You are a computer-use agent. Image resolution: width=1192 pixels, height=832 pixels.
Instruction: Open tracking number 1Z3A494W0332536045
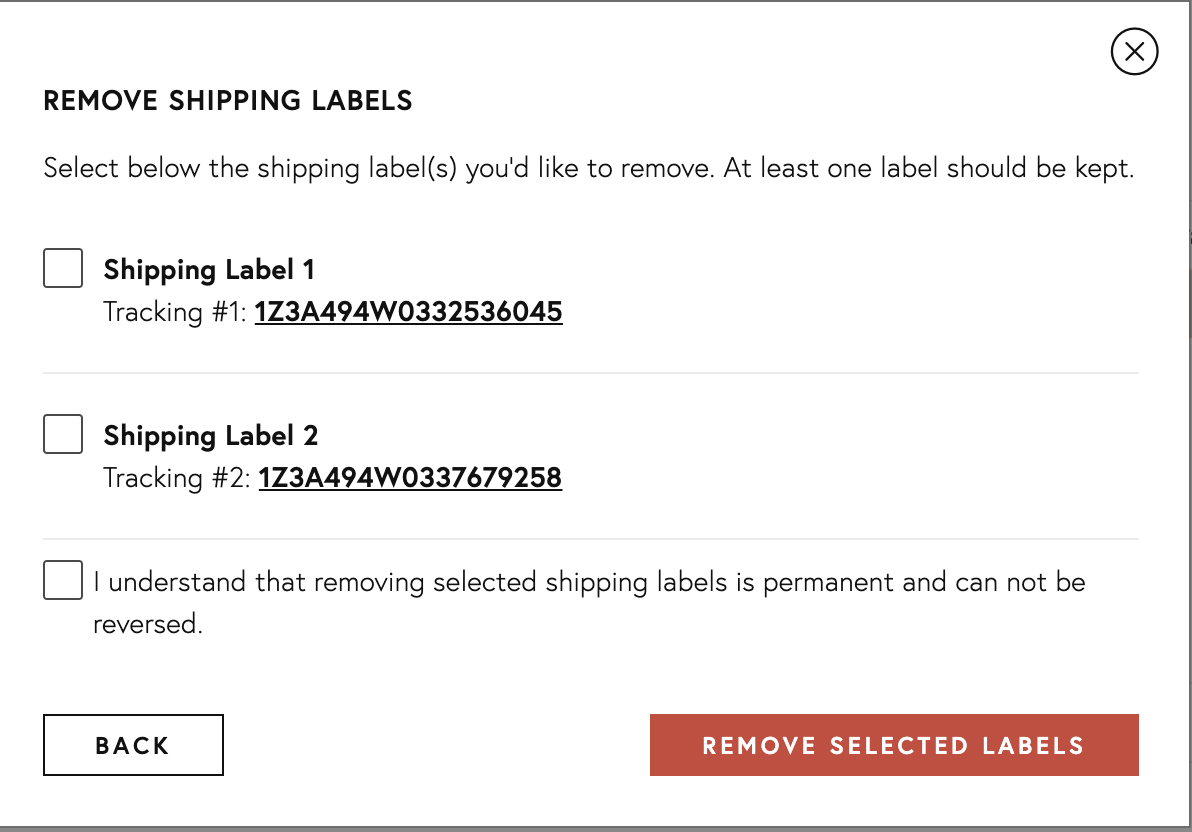[x=408, y=312]
